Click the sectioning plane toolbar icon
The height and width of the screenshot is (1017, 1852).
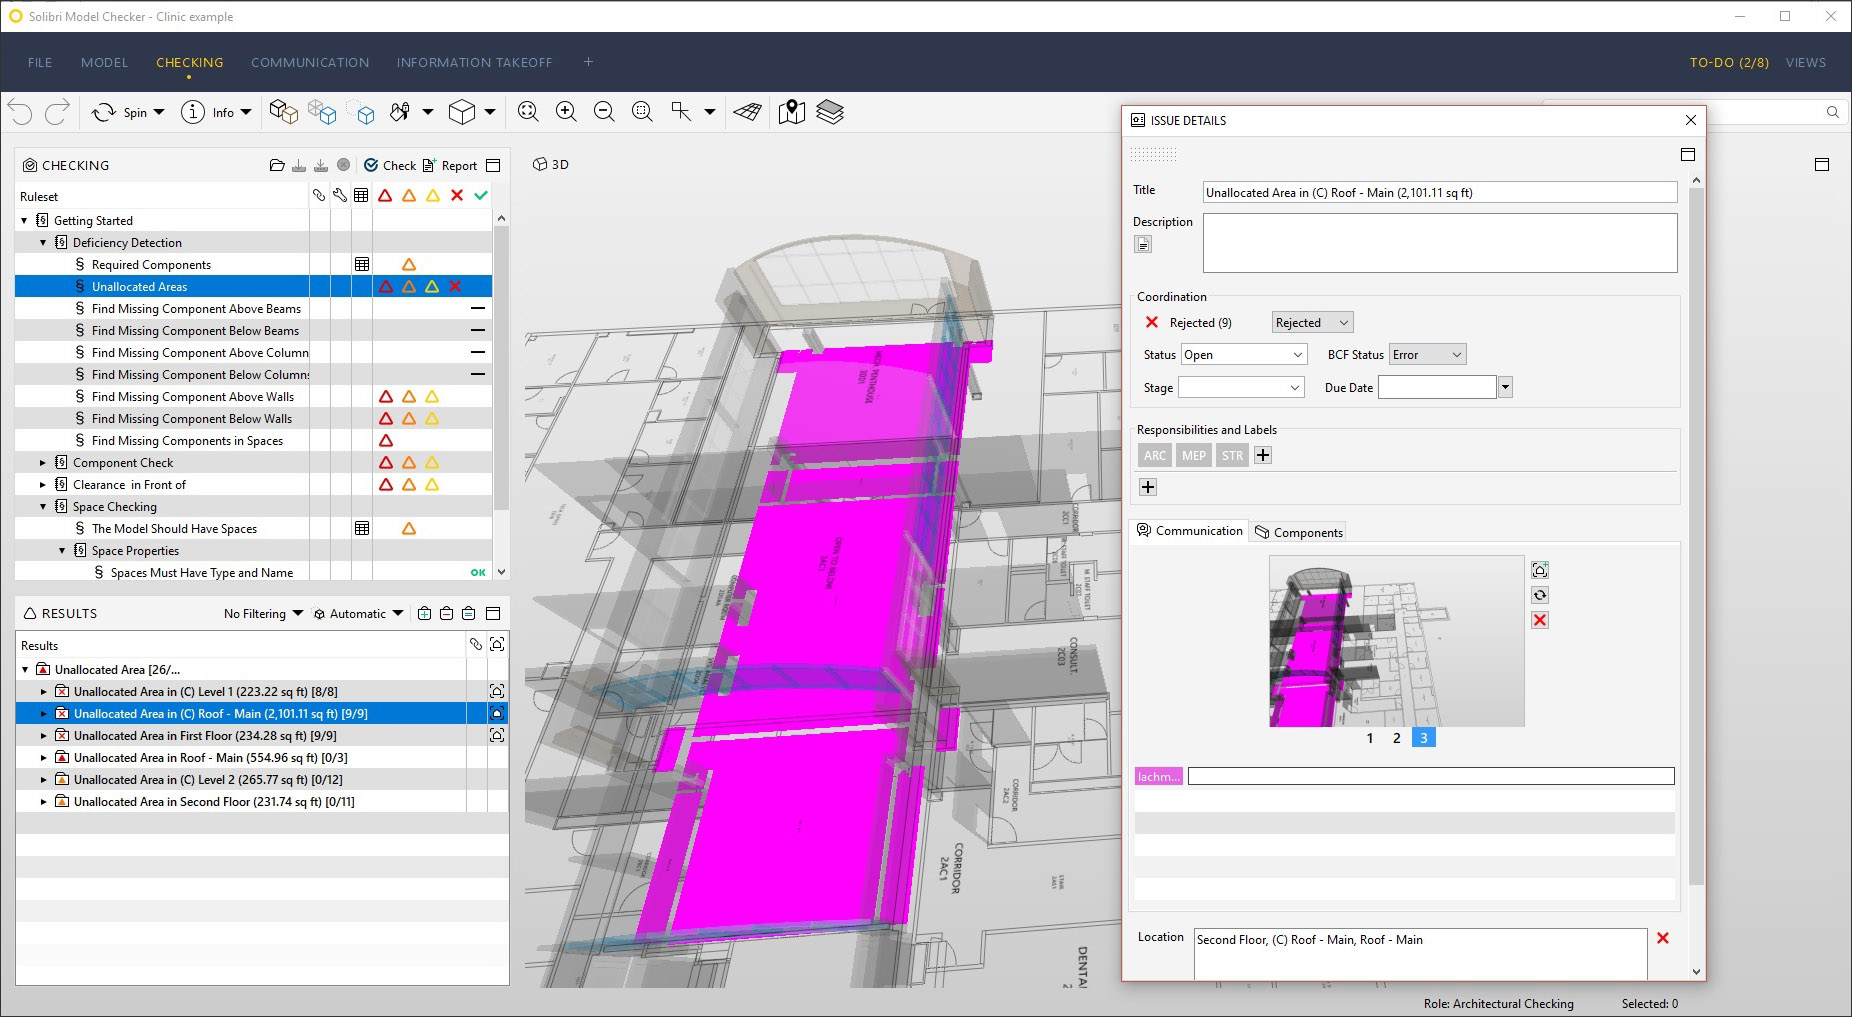(748, 112)
